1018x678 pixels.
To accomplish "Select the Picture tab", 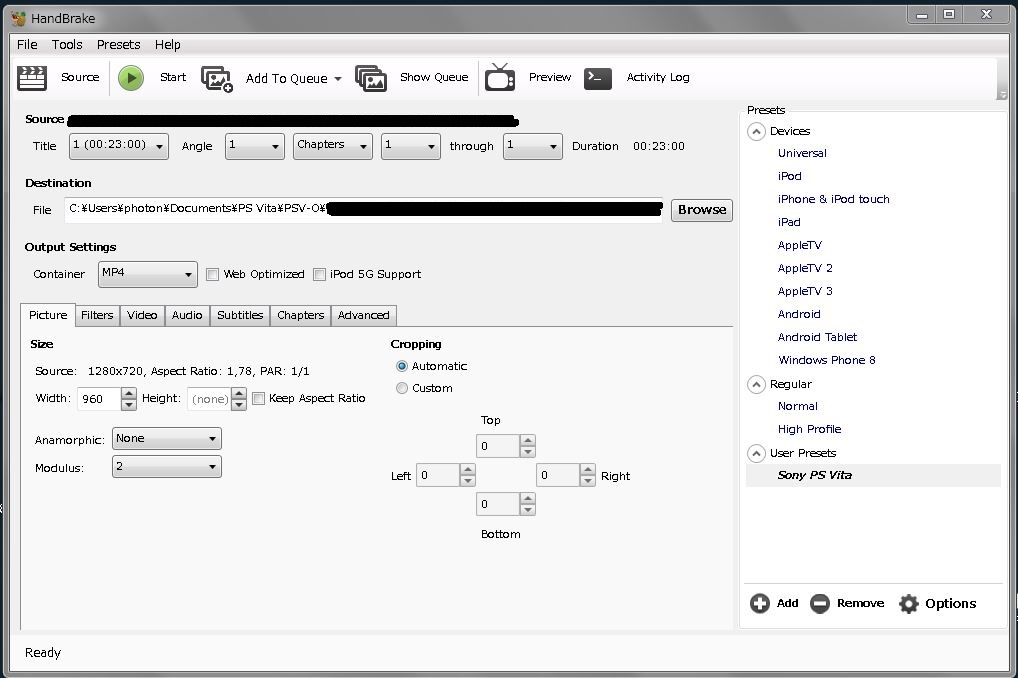I will coord(48,315).
